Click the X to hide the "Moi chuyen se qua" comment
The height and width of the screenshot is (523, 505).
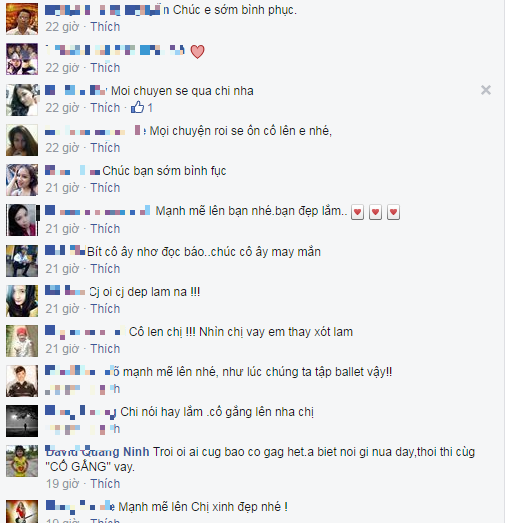point(486,90)
